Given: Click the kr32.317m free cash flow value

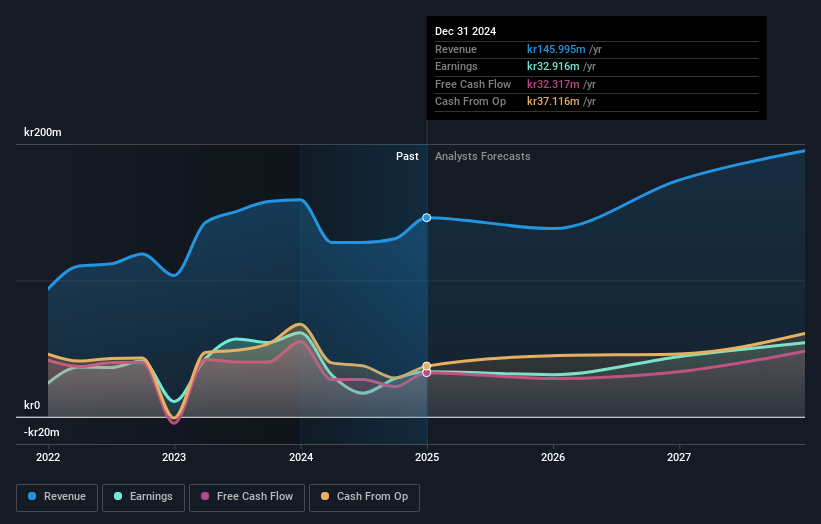Looking at the screenshot, I should (553, 84).
